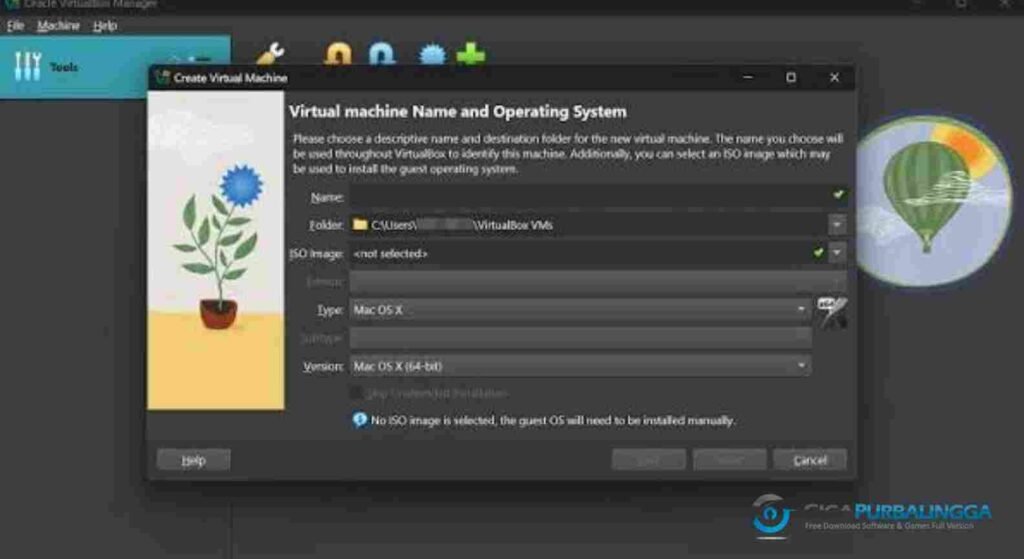Screen dimensions: 1024x559
Task: Click the VirtualBox icon in dialog title bar
Action: (x=162, y=78)
